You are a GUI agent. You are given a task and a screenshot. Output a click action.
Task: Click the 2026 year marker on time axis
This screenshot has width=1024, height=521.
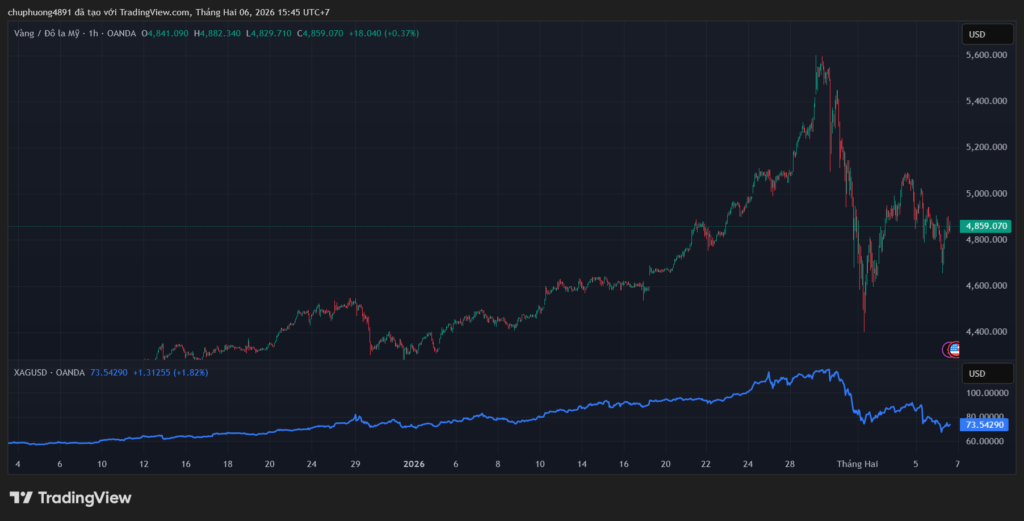[x=413, y=464]
